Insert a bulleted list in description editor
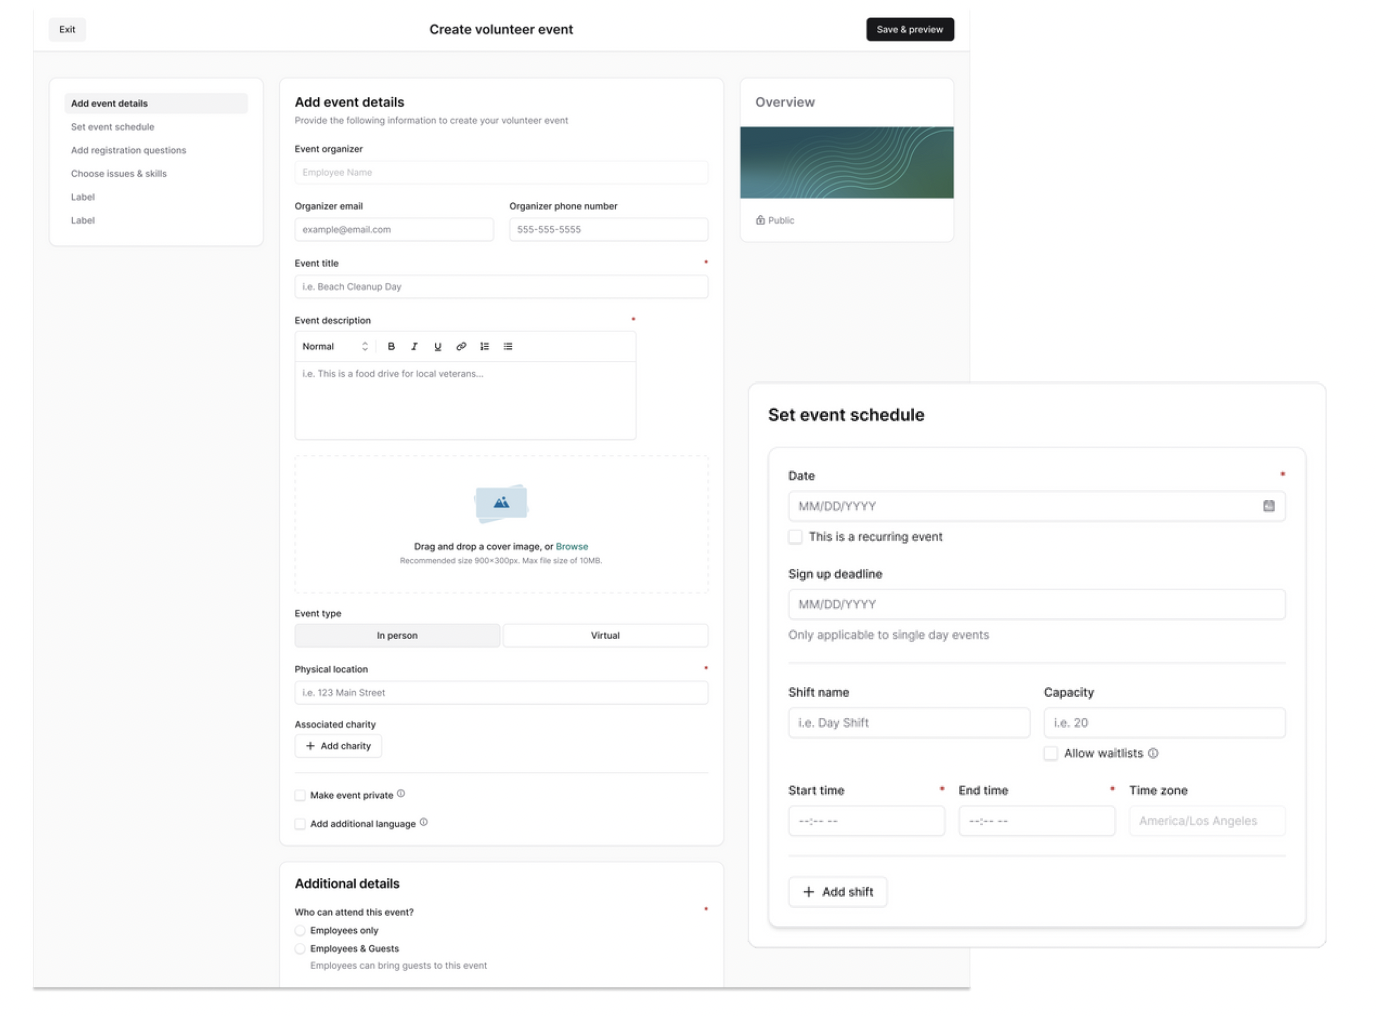The width and height of the screenshot is (1376, 1016). [x=508, y=347]
